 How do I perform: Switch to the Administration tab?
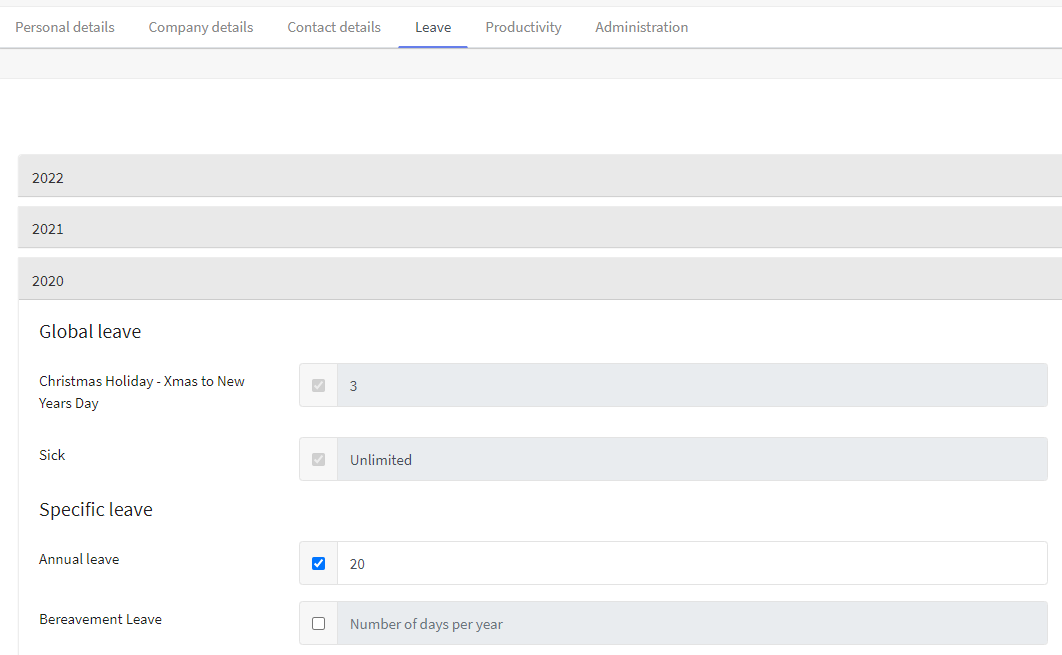point(641,27)
